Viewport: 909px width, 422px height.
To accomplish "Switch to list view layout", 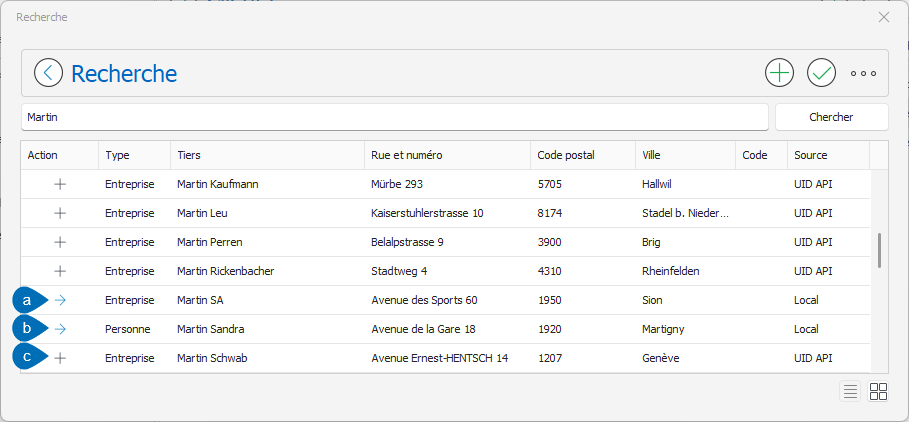I will tap(850, 392).
